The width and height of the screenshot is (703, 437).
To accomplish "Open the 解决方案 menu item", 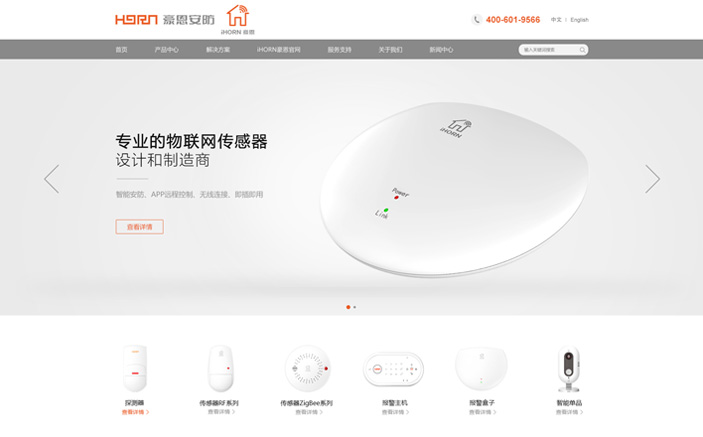I will click(x=218, y=50).
